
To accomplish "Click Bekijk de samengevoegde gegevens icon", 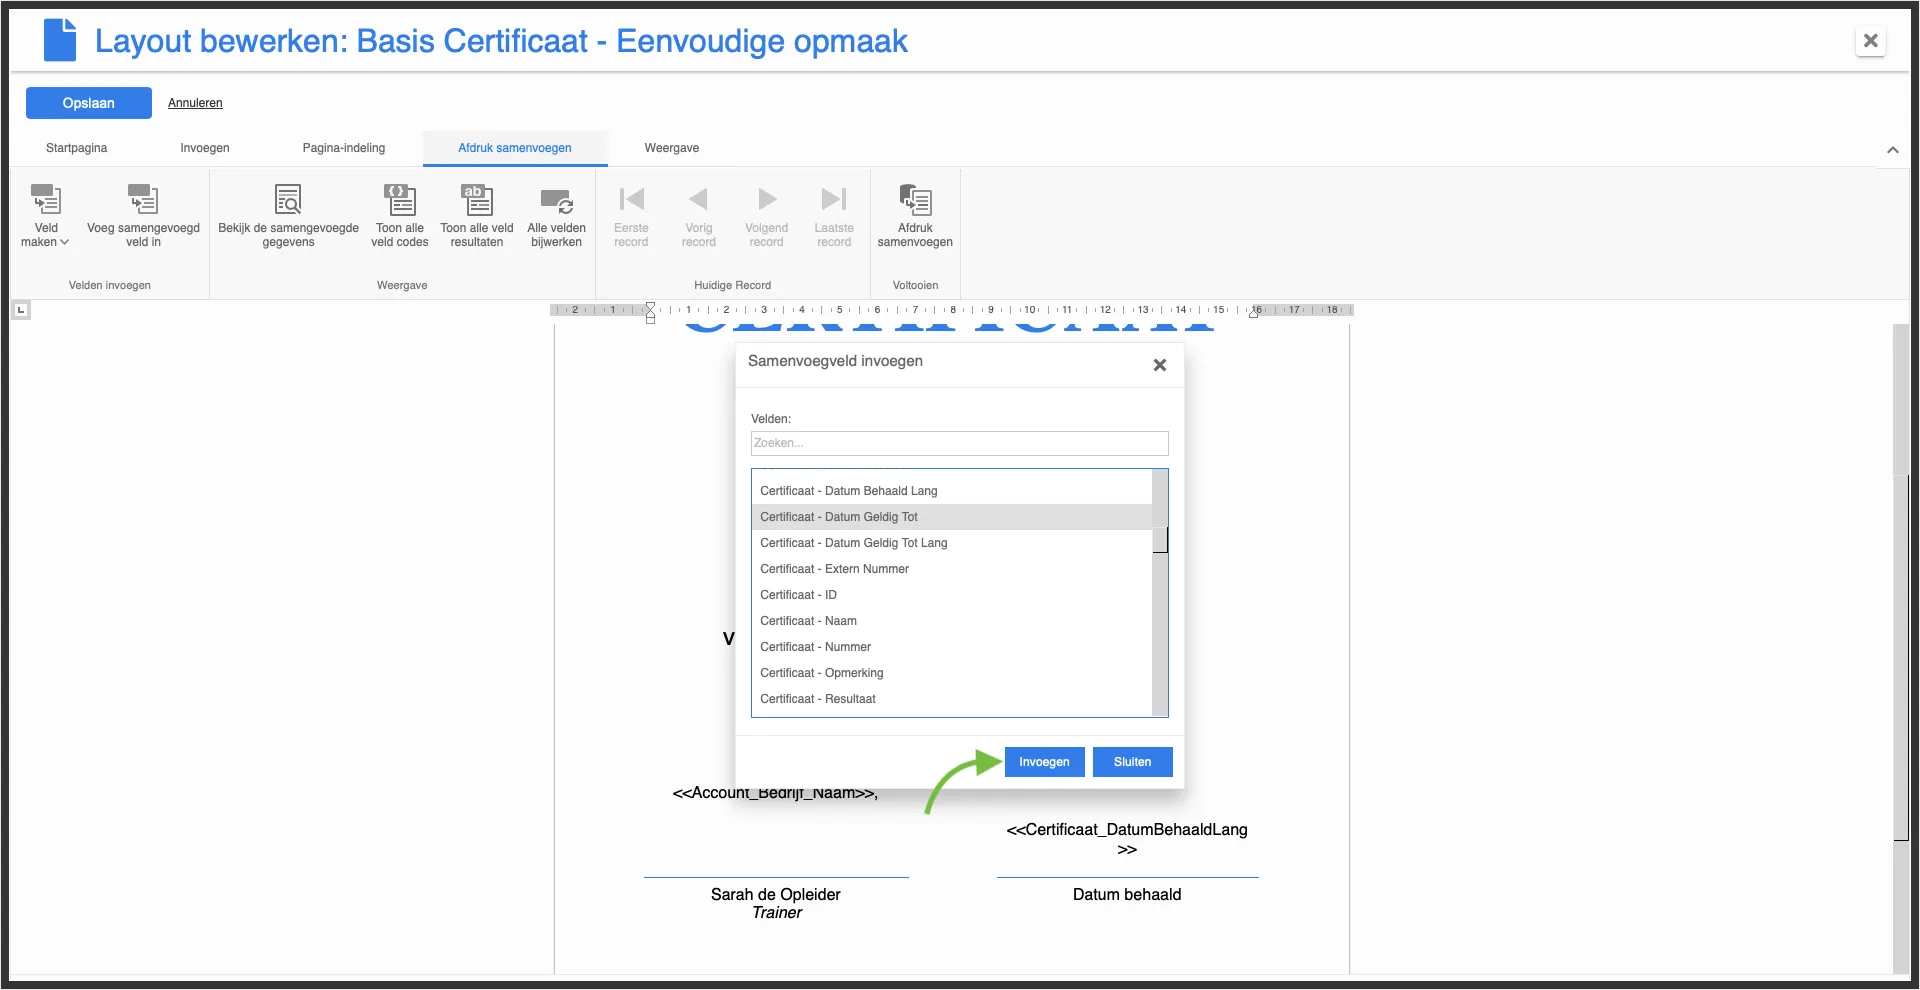I will tap(288, 215).
